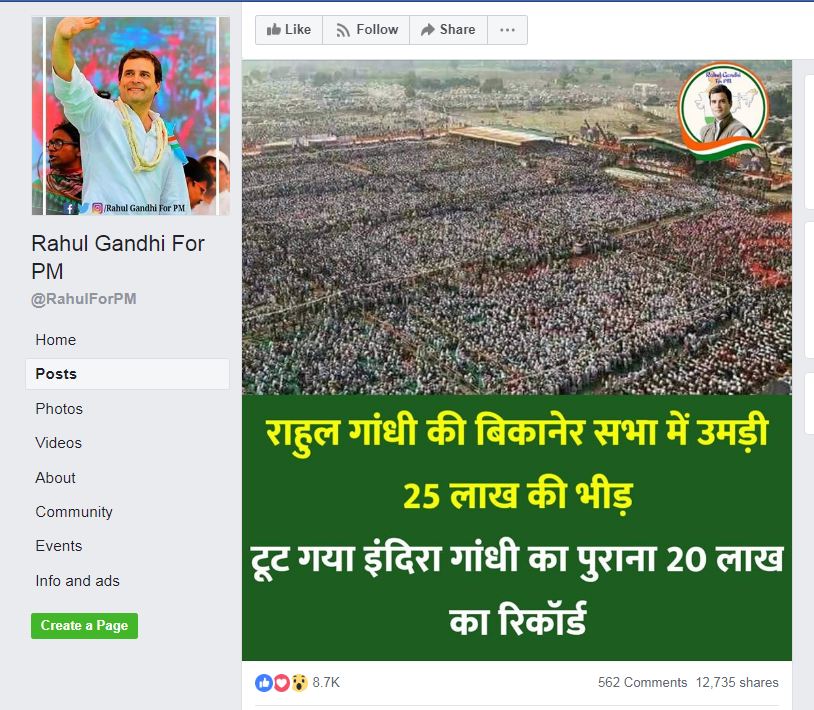Screen dimensions: 814x710
Task: Open the About section
Action: 56,477
